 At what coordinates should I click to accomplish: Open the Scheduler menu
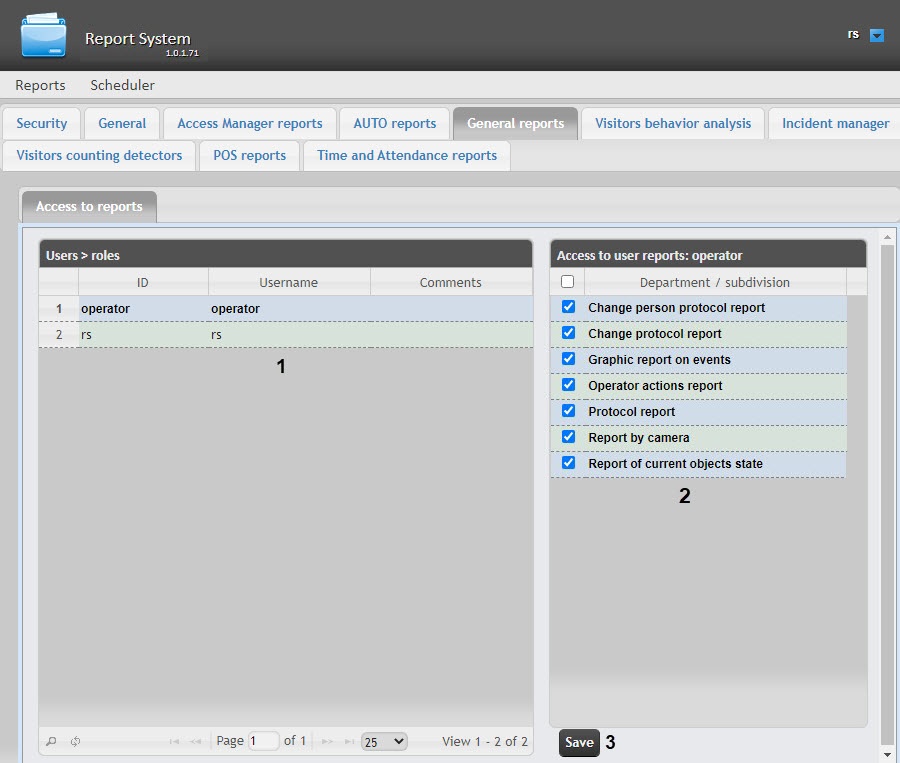click(122, 85)
